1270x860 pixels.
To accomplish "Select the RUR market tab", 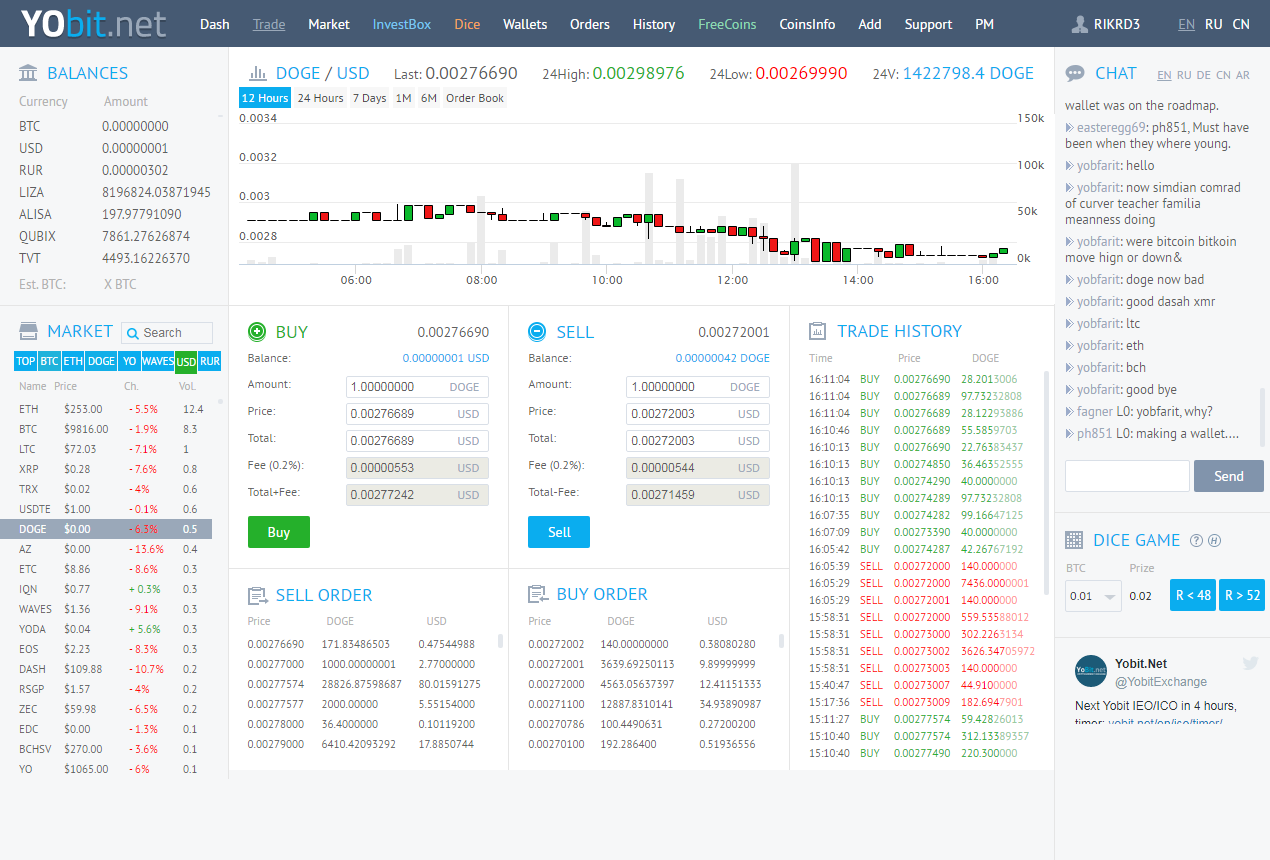I will 210,361.
